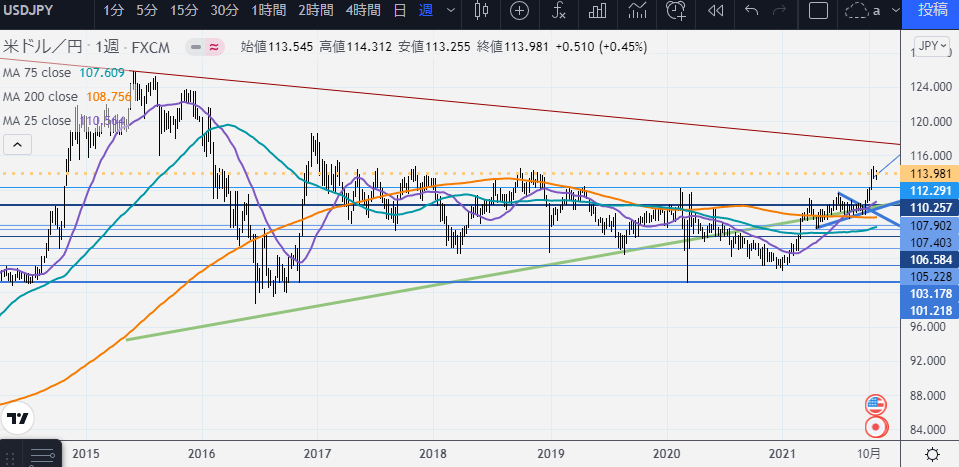
Task: Select the 30分 interval
Action: 224,10
